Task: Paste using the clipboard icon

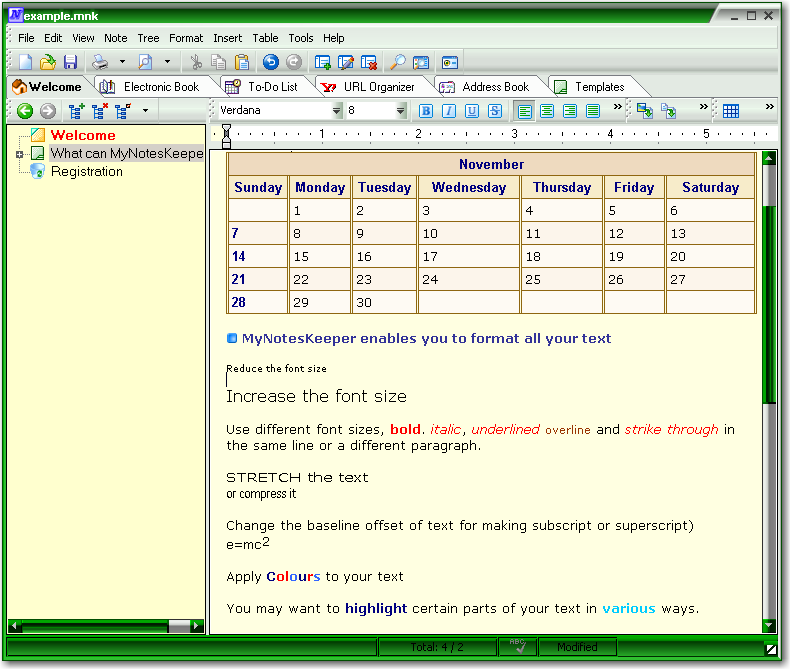Action: (242, 62)
